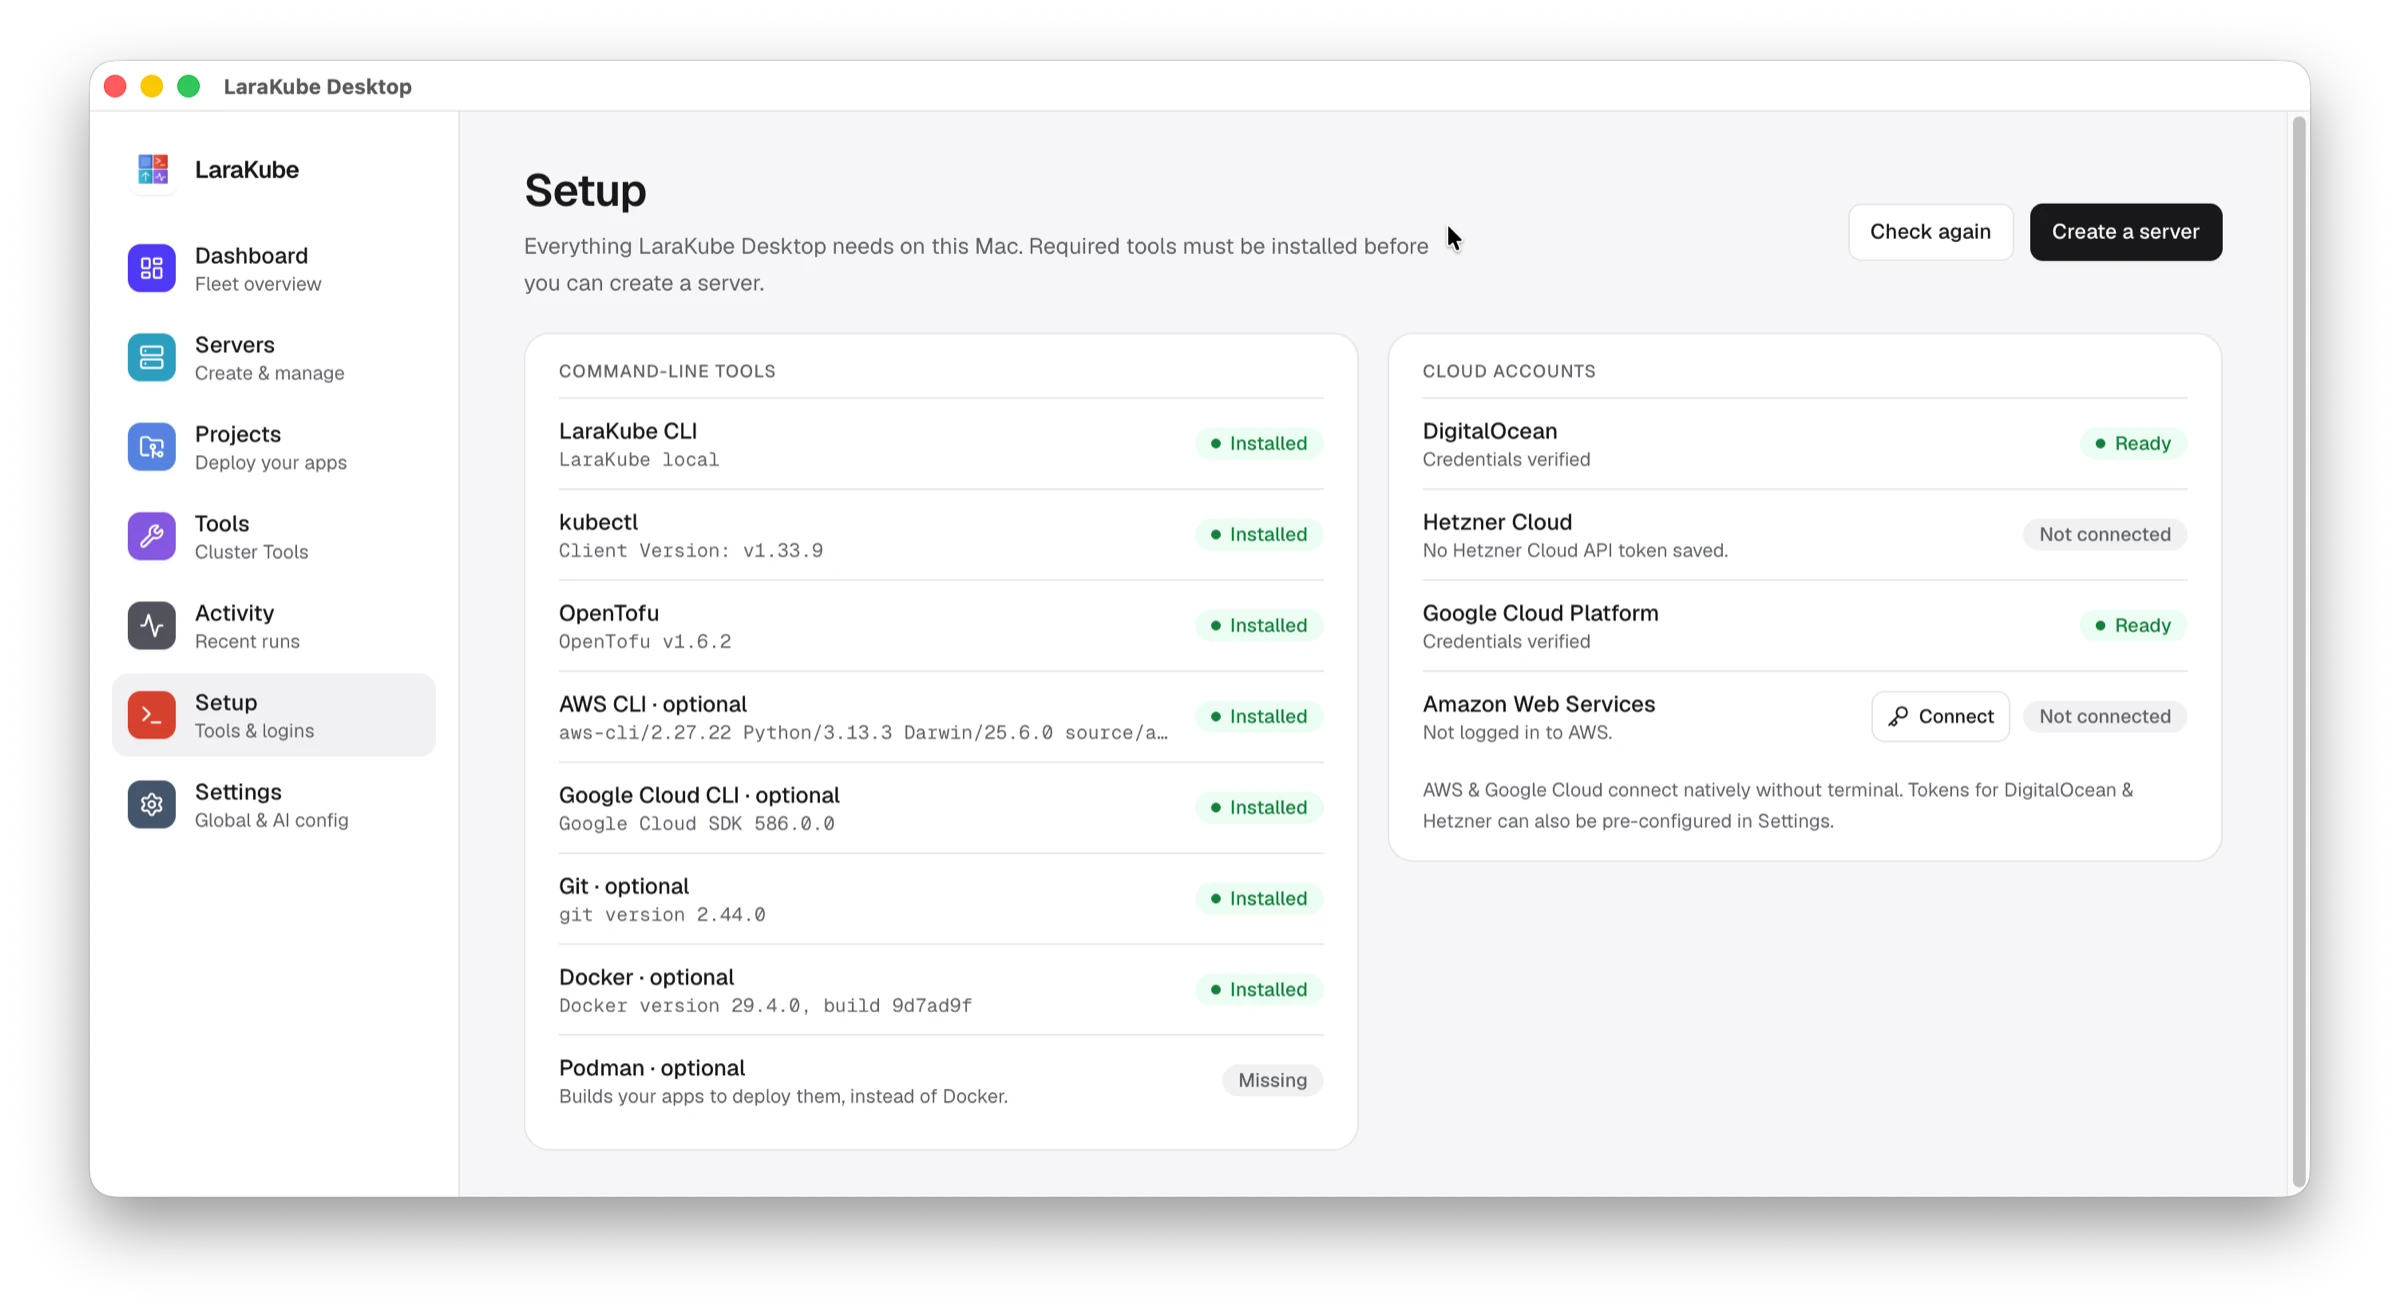Click Installed badge for Git
Image resolution: width=2400 pixels, height=1315 pixels.
tap(1259, 898)
